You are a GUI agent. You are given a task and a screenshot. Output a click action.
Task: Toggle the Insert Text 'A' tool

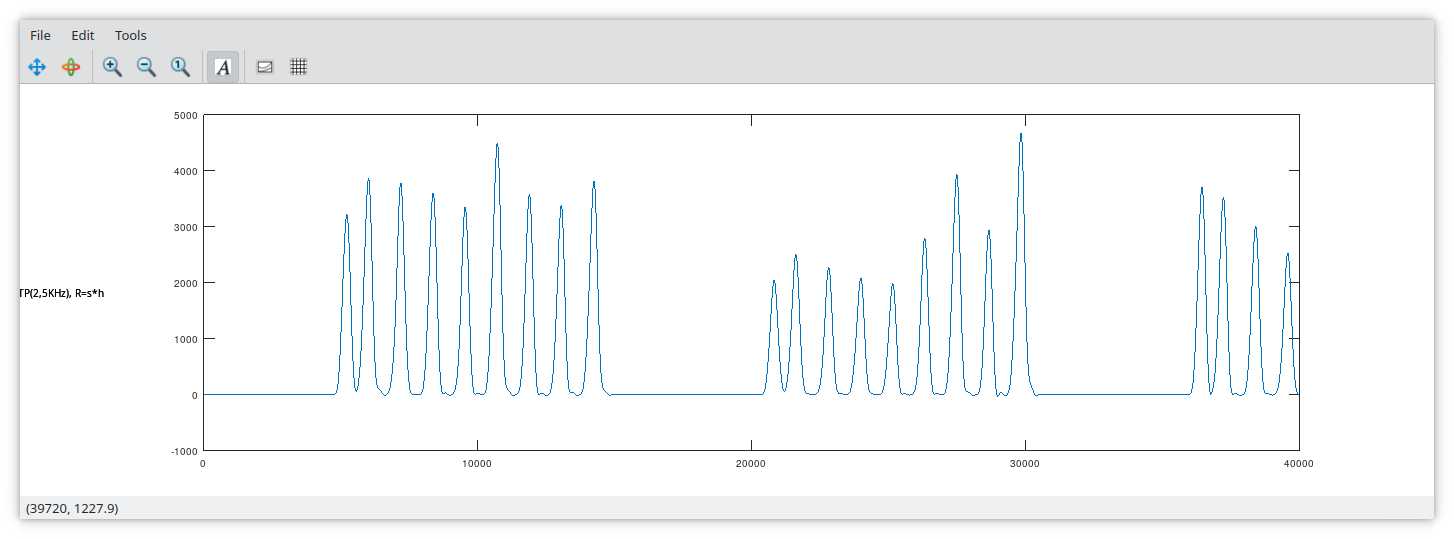coord(223,67)
